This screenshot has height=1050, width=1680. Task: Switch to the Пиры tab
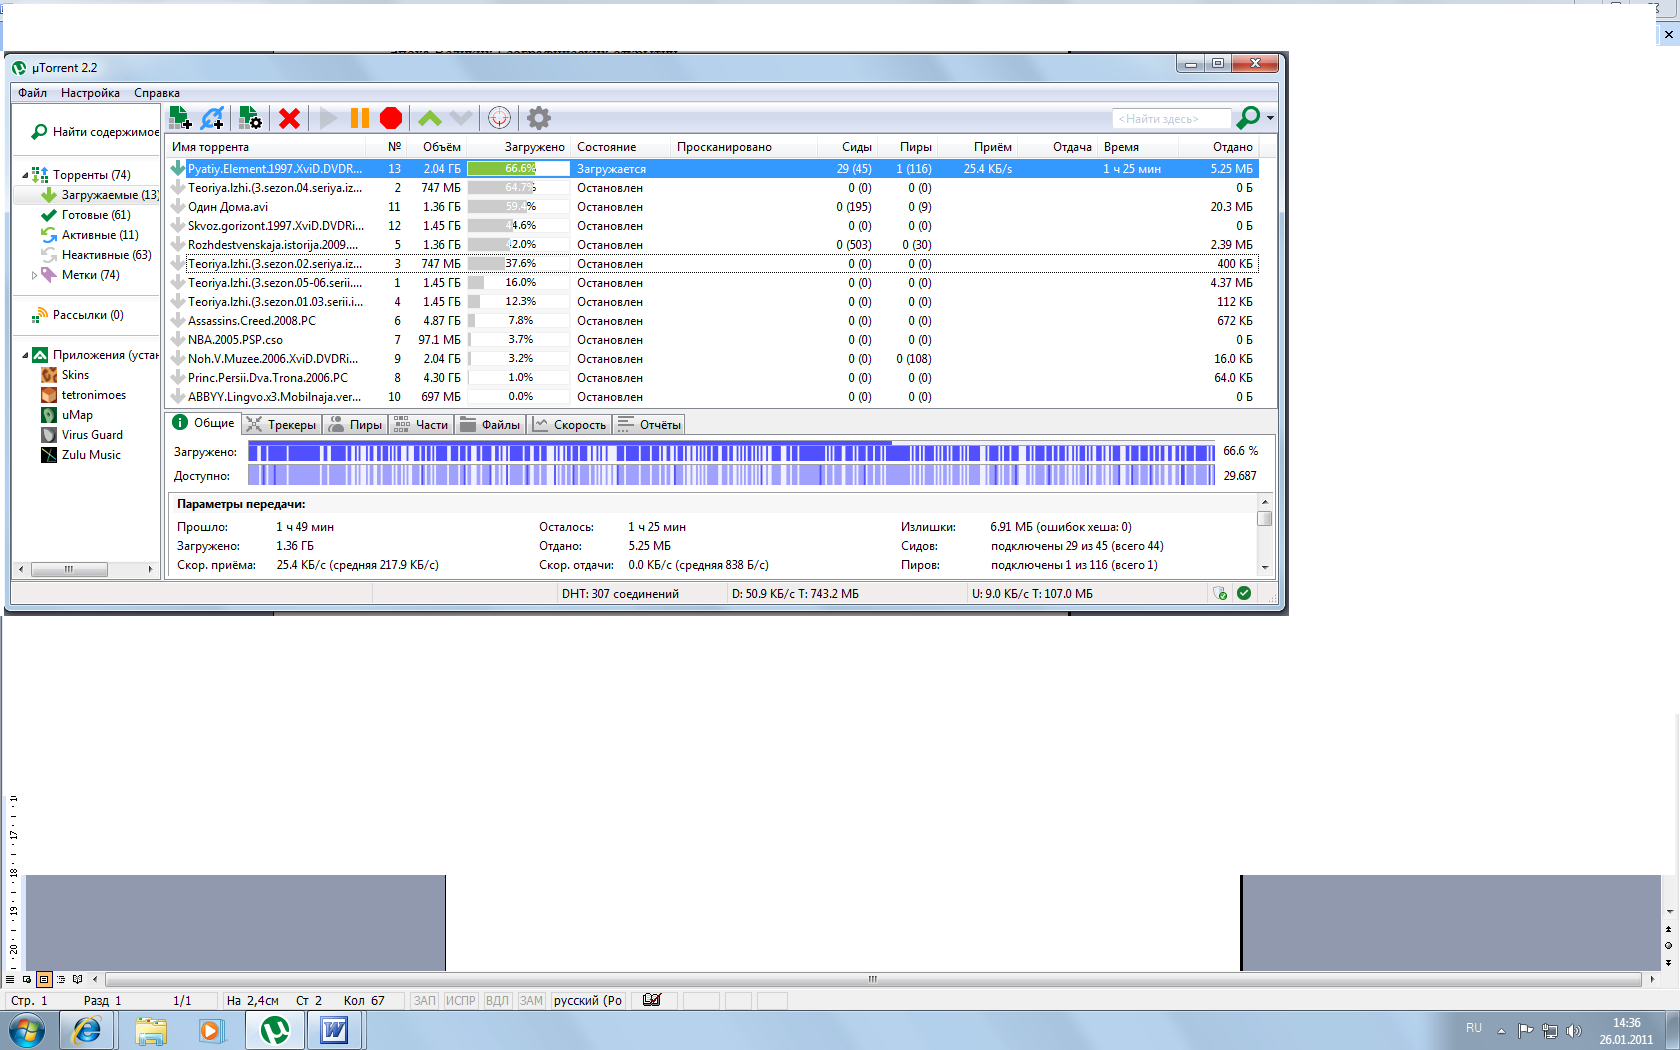(356, 425)
